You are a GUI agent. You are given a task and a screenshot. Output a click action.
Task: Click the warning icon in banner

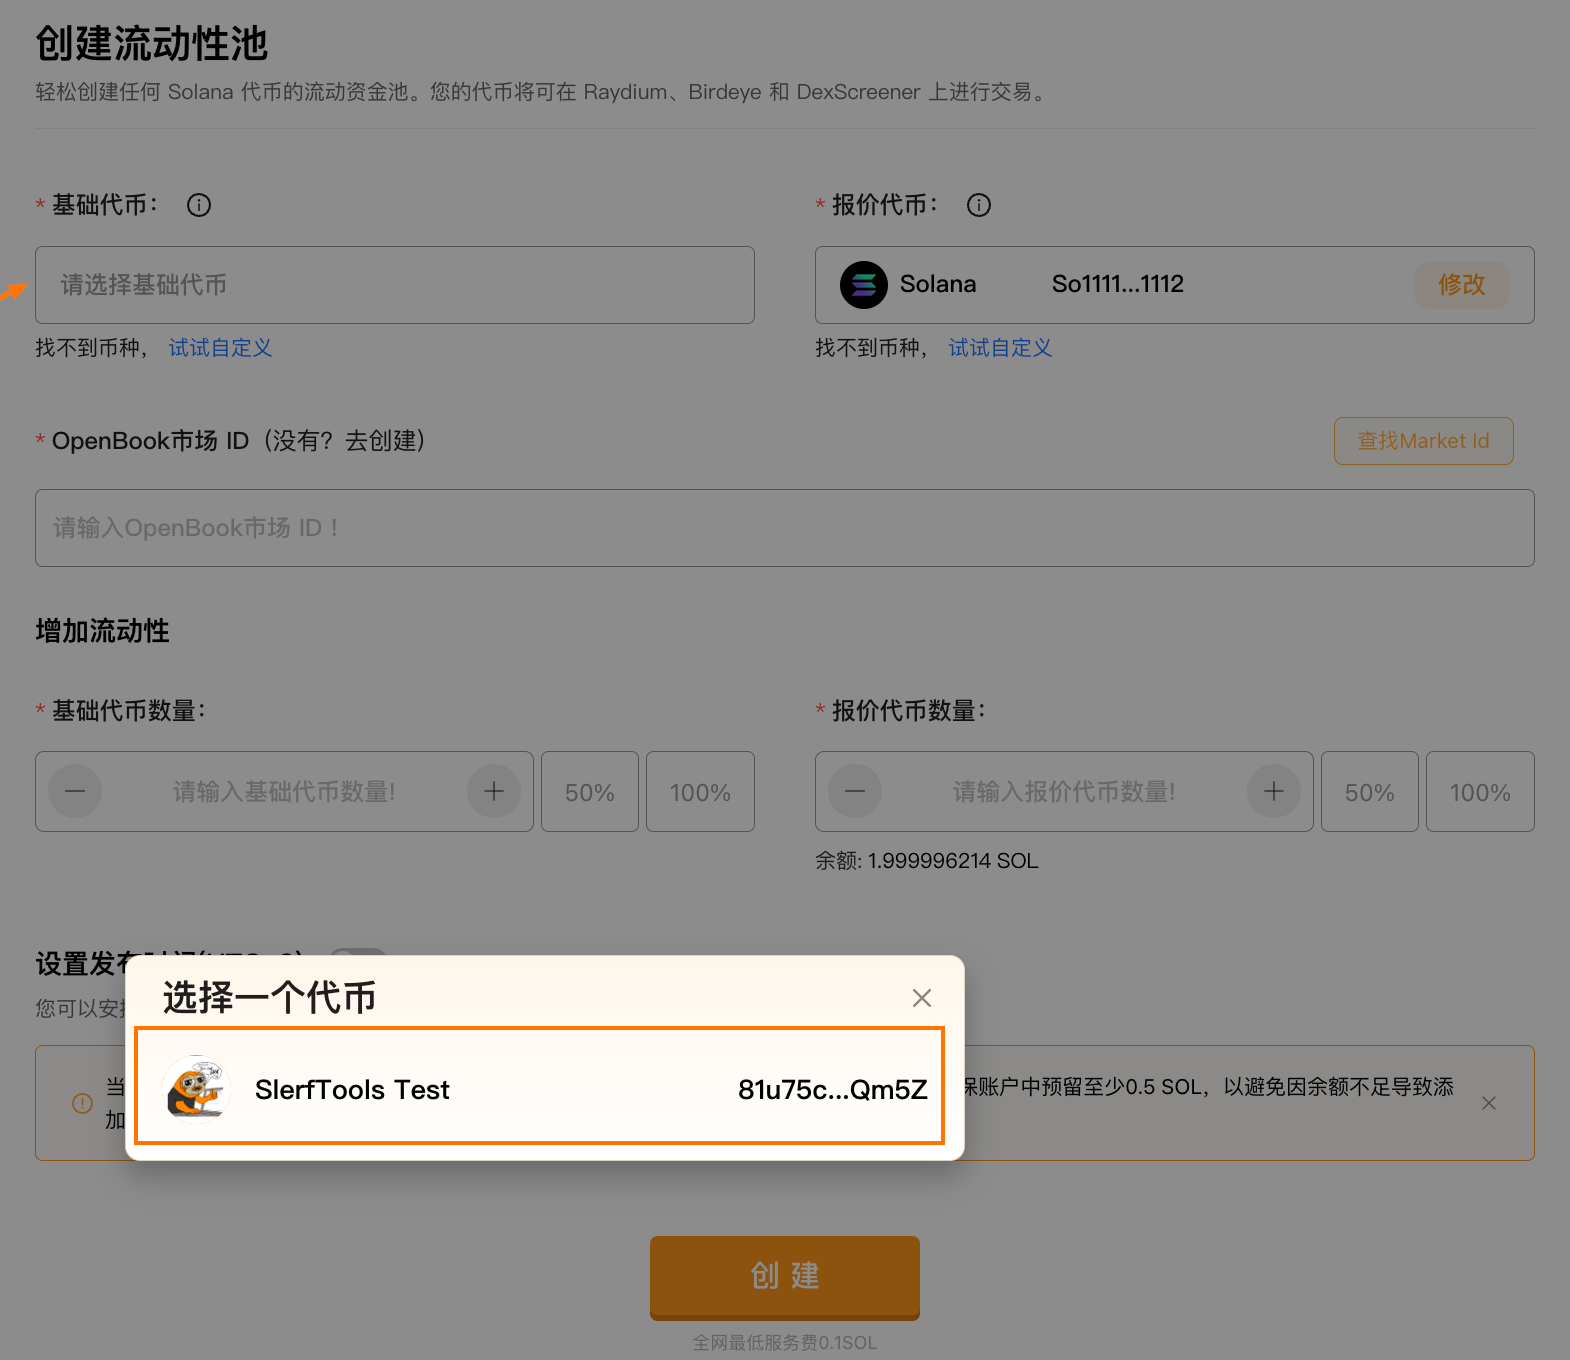click(83, 1103)
